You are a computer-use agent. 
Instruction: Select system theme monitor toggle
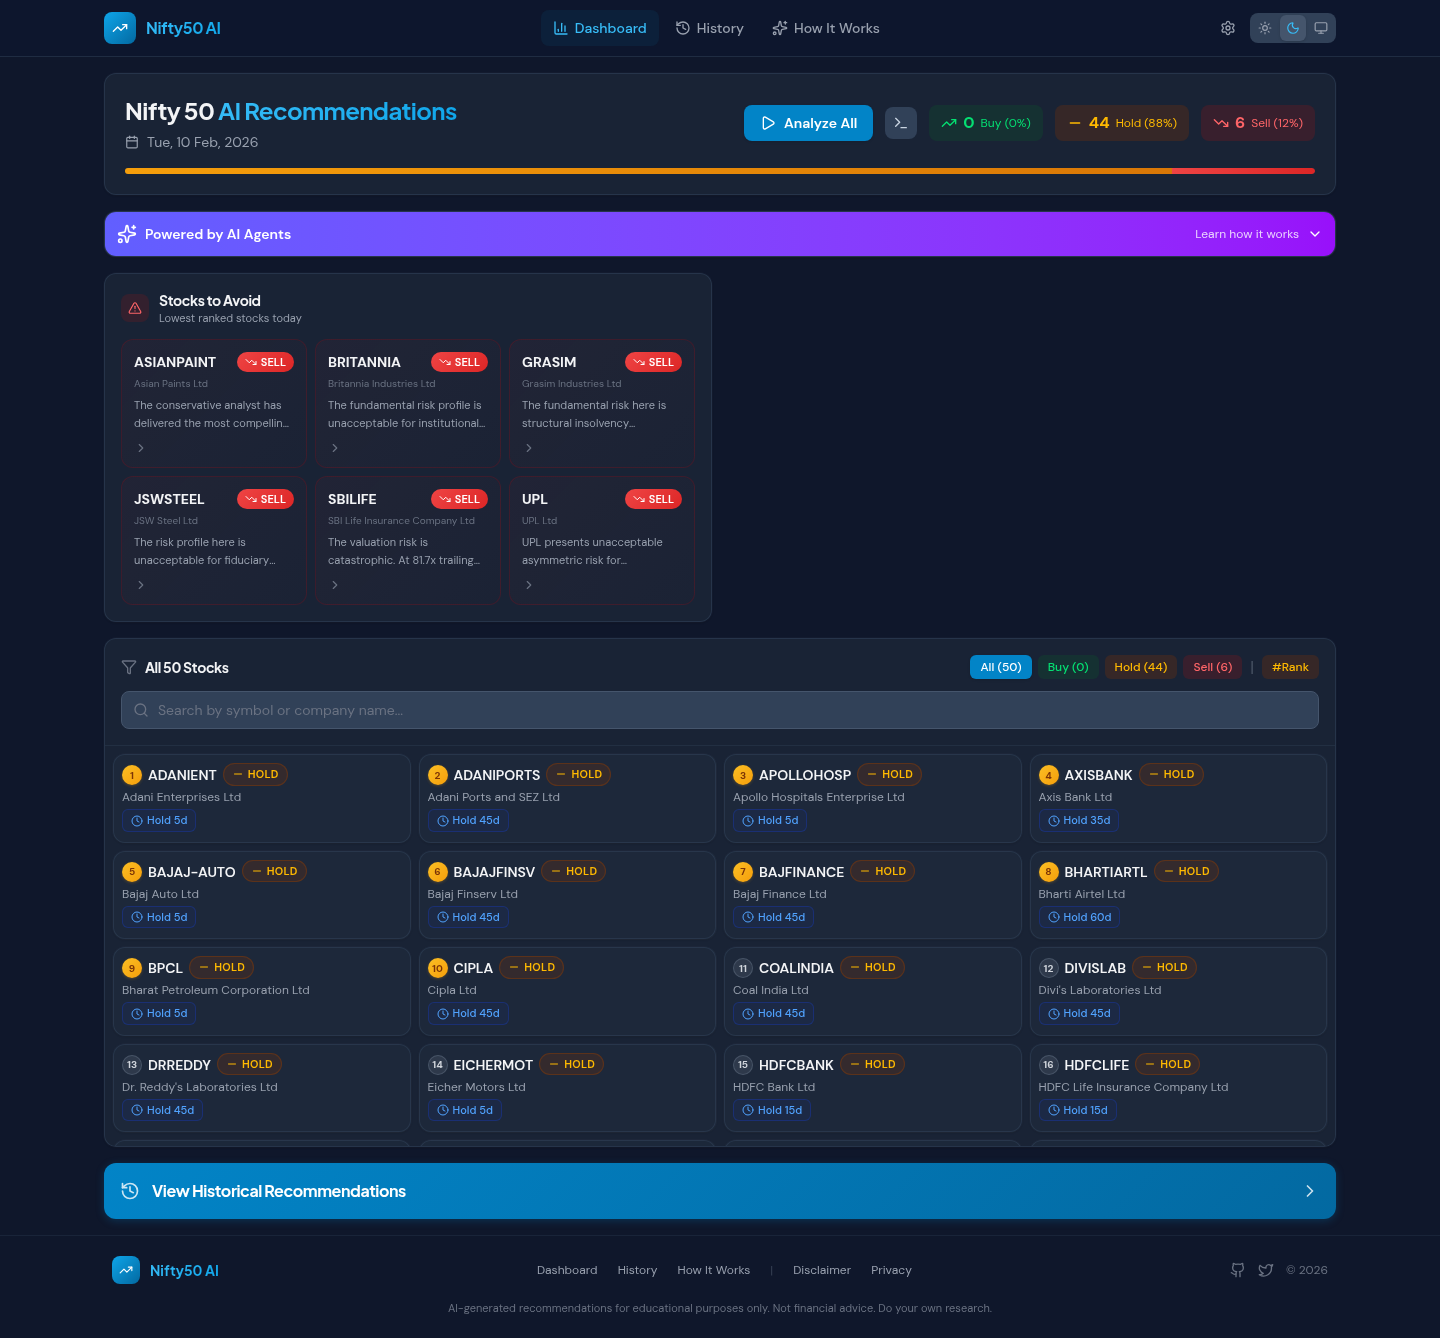tap(1321, 28)
